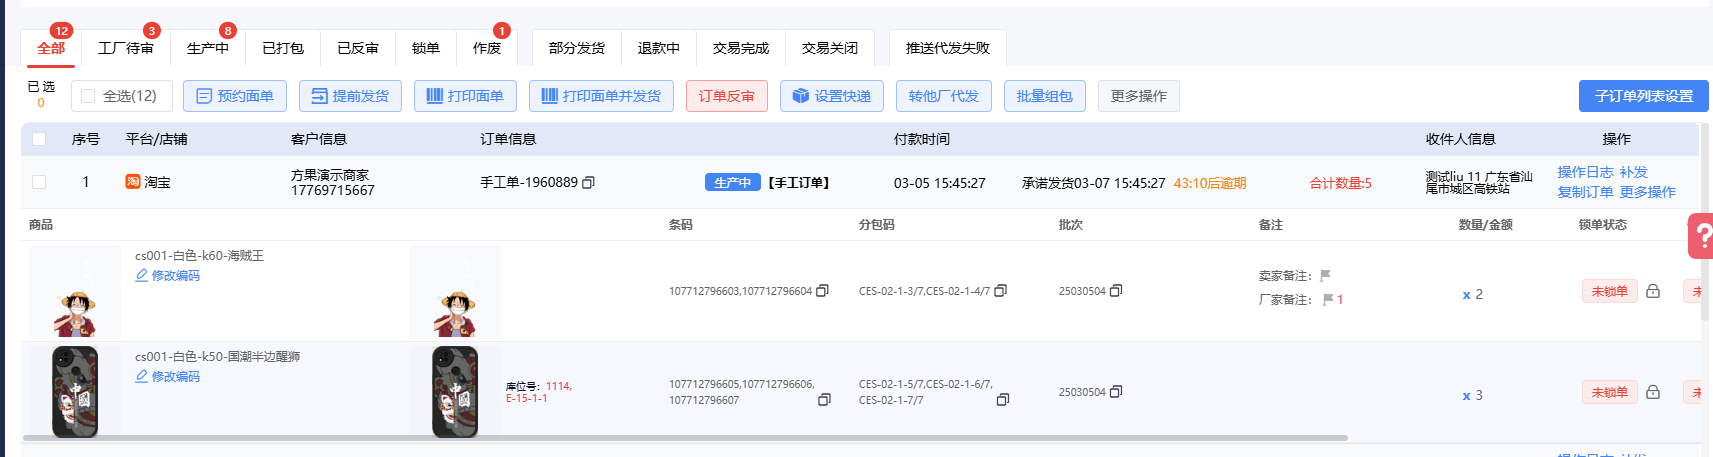Open 操作日志 for order 1

[1585, 172]
